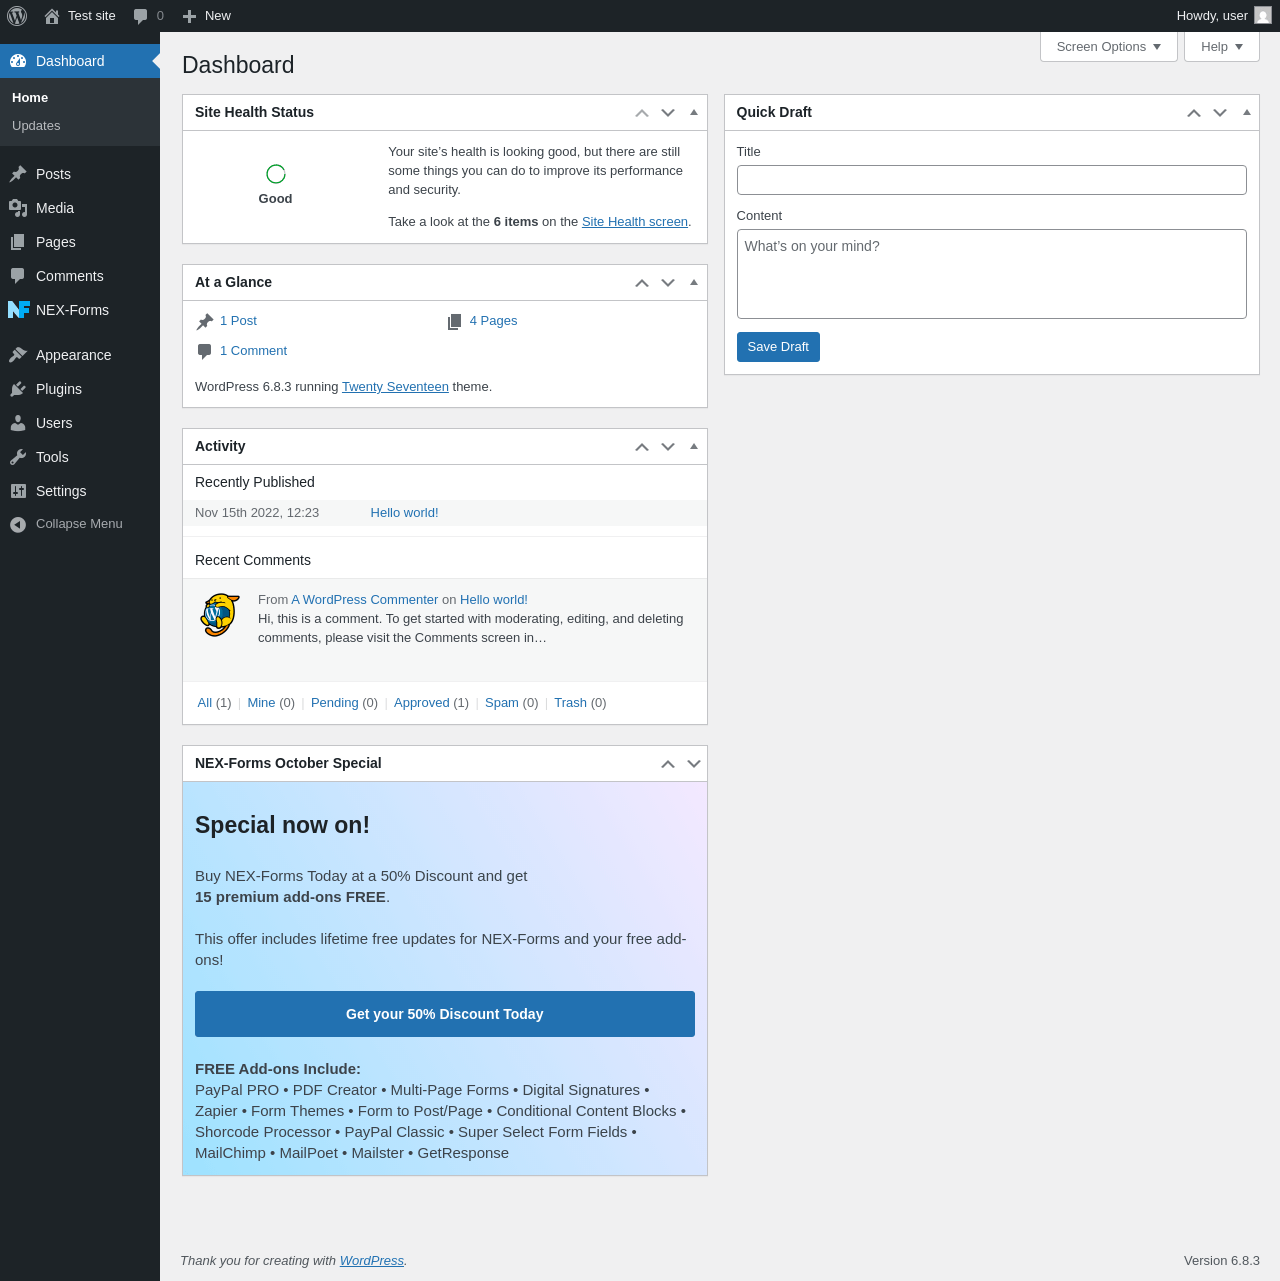Click the Collapse Menu label
This screenshot has width=1280, height=1281.
pos(79,524)
